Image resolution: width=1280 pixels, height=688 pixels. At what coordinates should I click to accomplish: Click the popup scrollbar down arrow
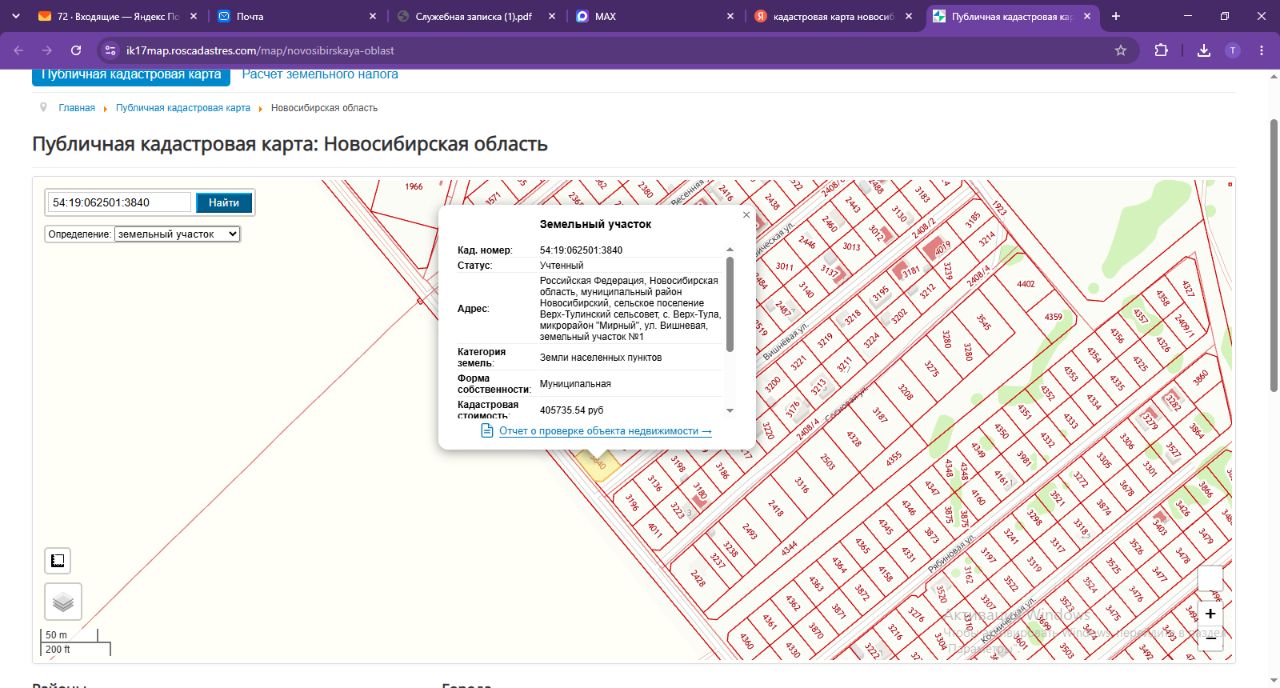[730, 410]
